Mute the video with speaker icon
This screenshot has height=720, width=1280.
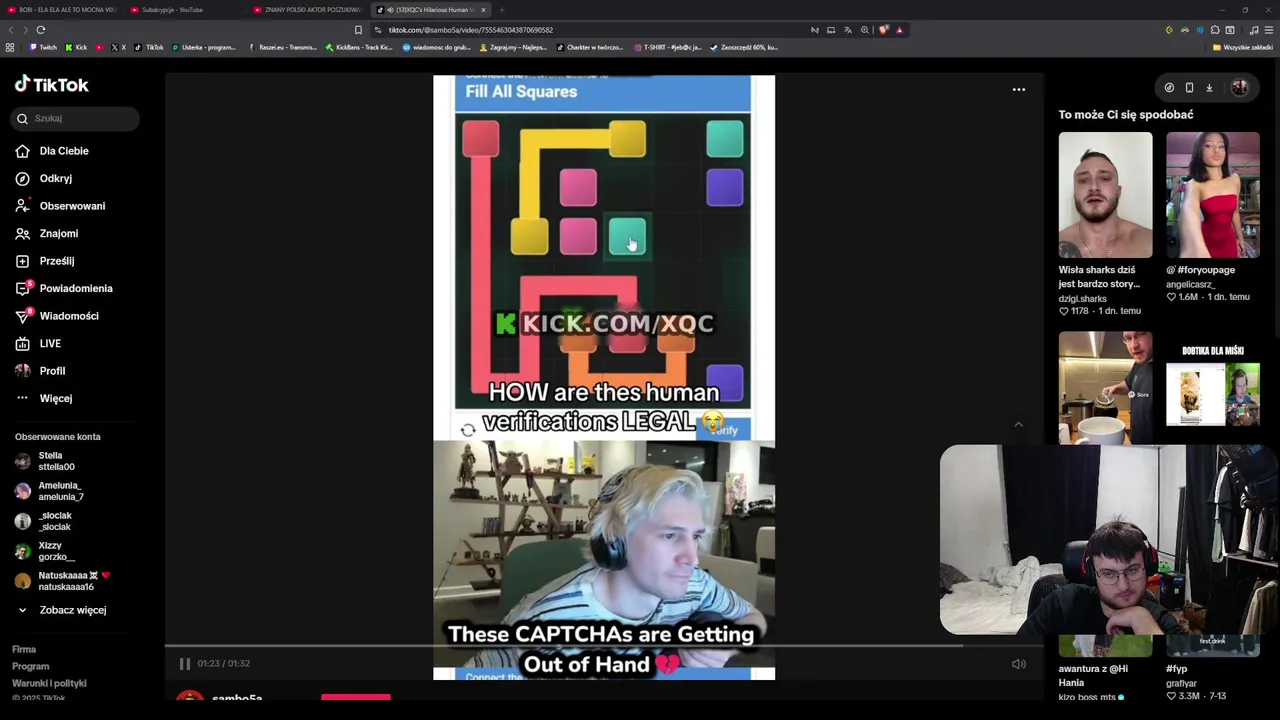pos(1019,664)
